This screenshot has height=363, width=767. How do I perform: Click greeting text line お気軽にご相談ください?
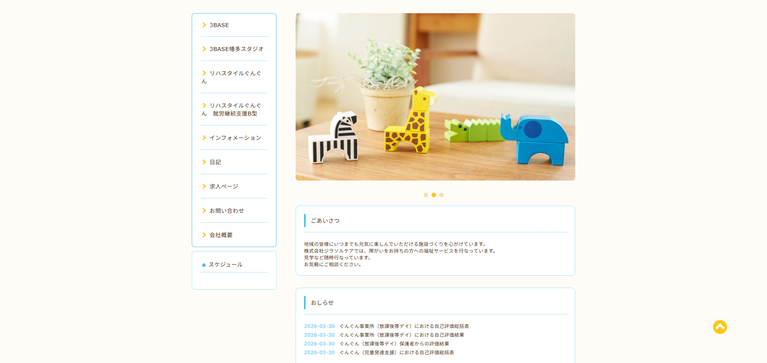tap(333, 265)
